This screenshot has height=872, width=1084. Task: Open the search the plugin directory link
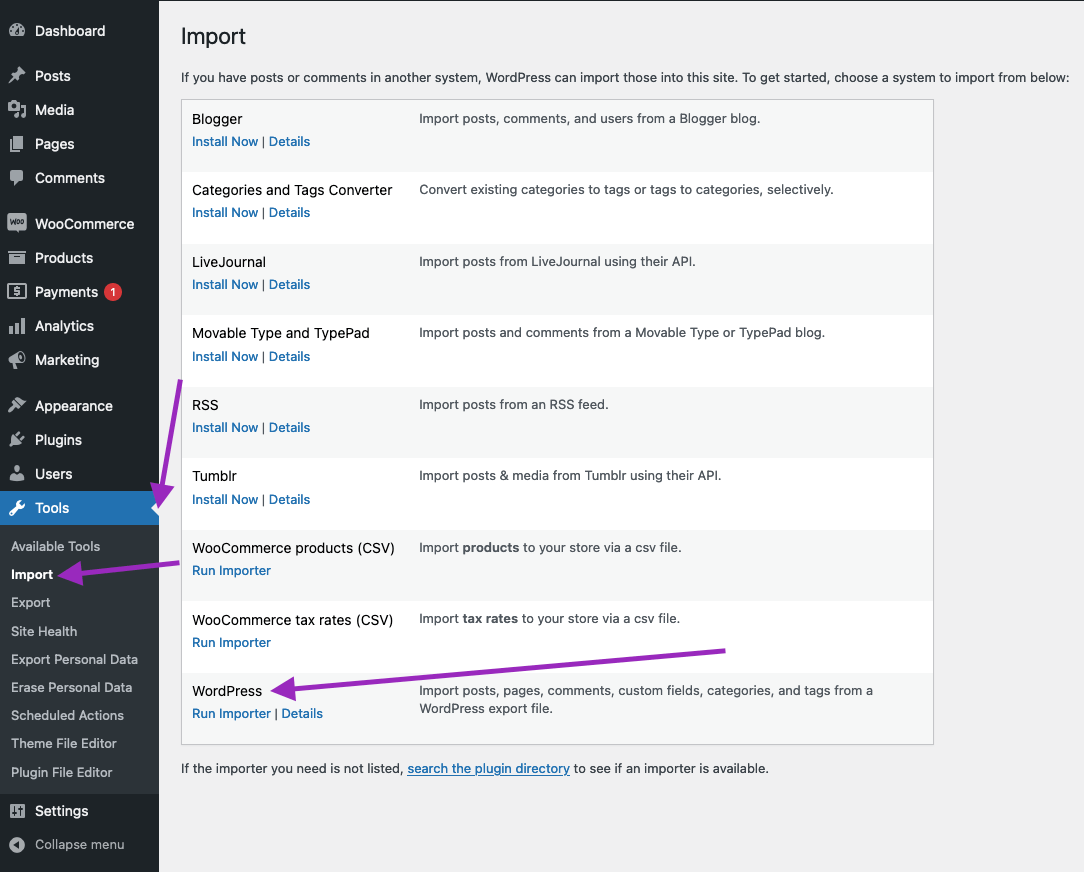click(488, 768)
